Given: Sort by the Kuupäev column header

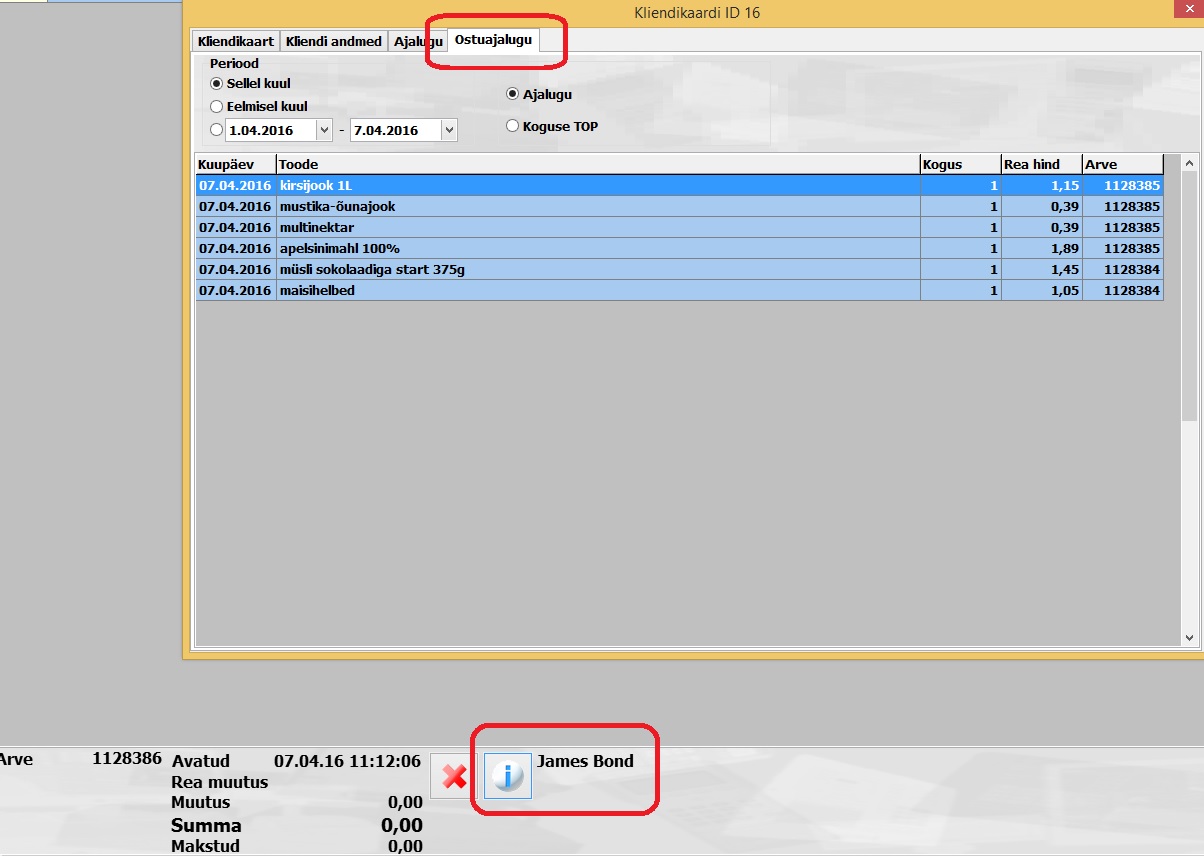Looking at the screenshot, I should click(x=235, y=164).
